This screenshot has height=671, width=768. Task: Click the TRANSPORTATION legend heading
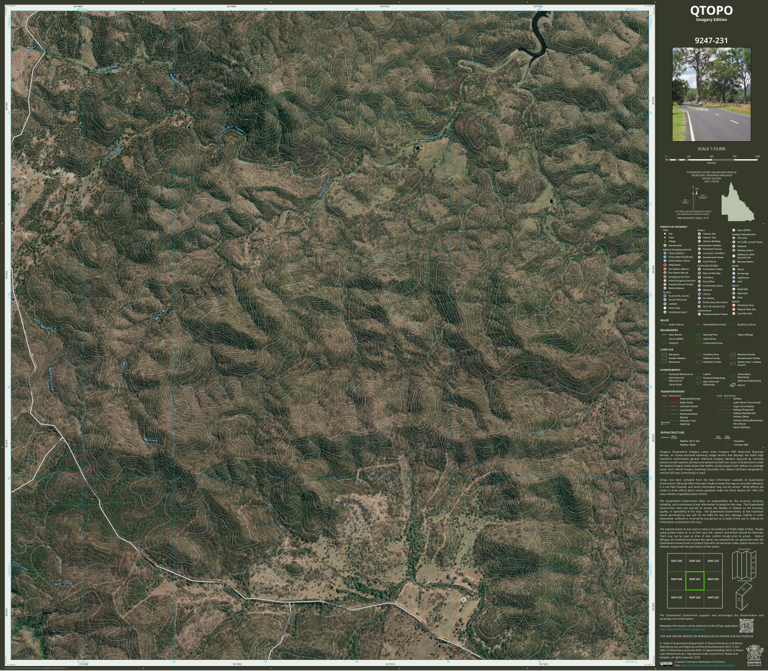[x=672, y=391]
